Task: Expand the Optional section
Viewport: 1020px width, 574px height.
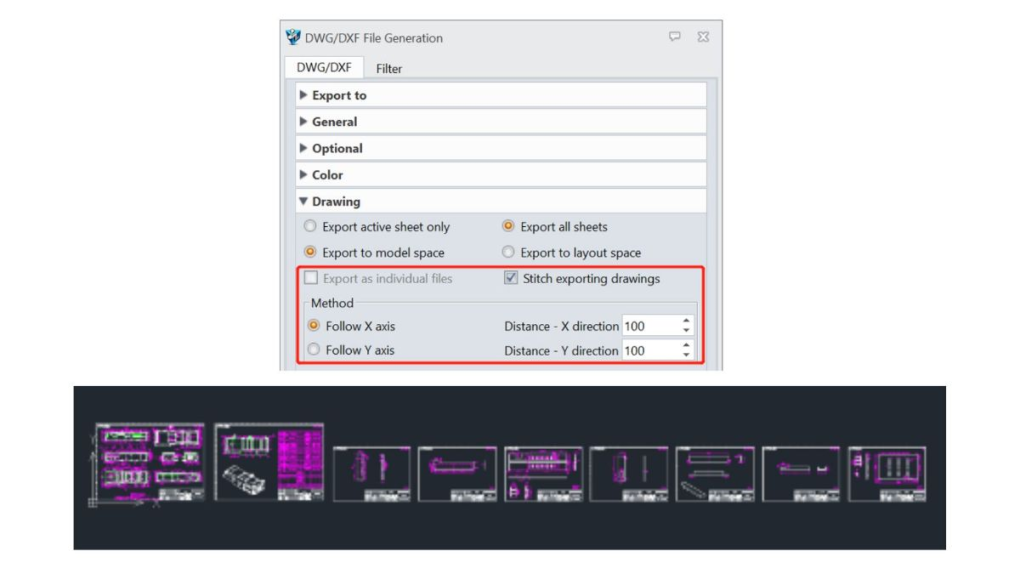Action: [x=501, y=148]
